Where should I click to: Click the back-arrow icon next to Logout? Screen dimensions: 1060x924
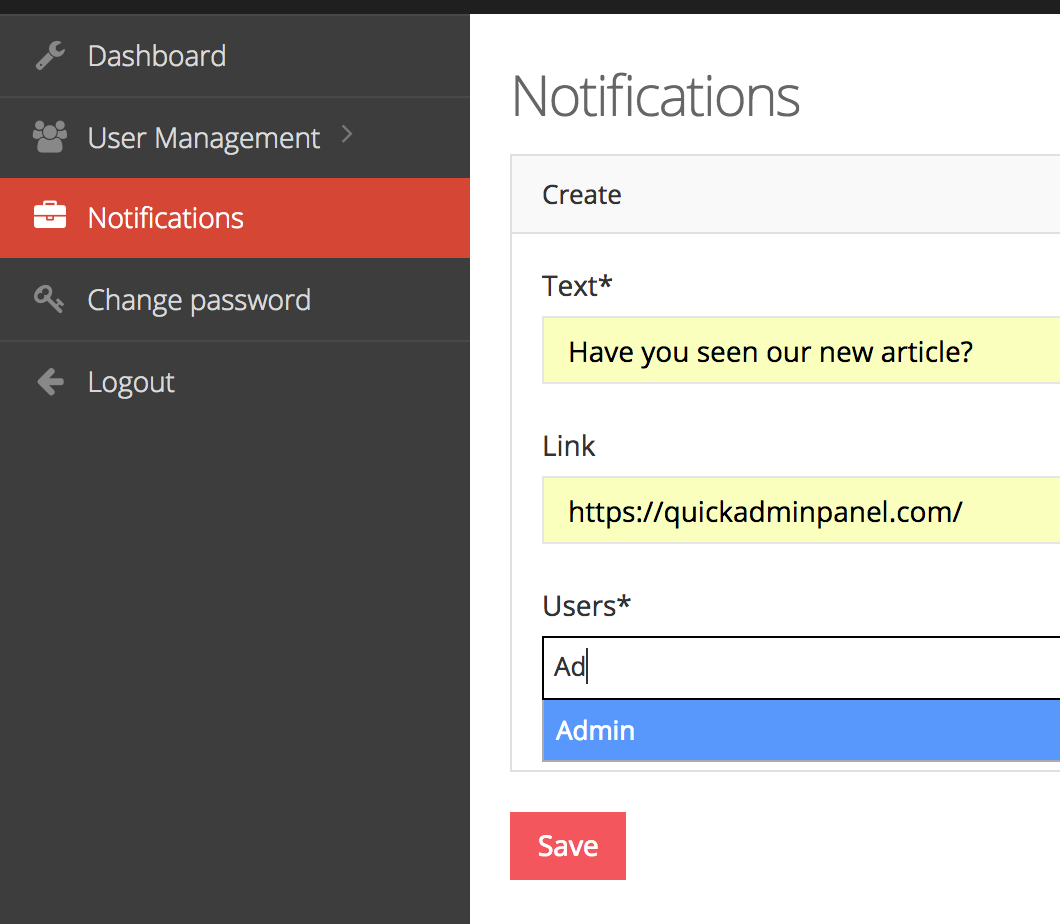pos(49,381)
